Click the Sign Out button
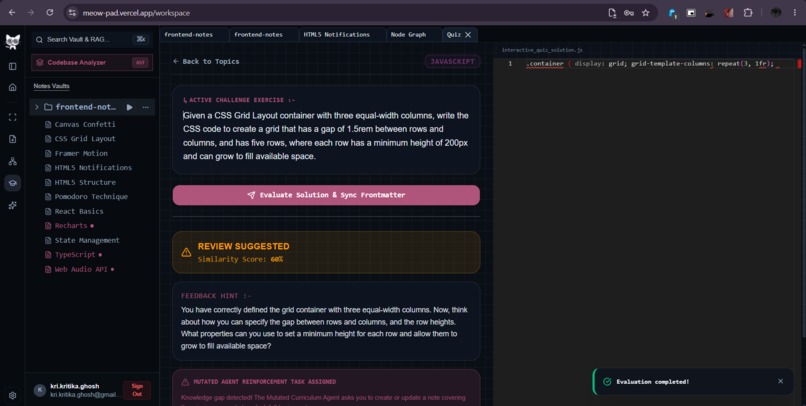The width and height of the screenshot is (806, 406). pos(137,390)
